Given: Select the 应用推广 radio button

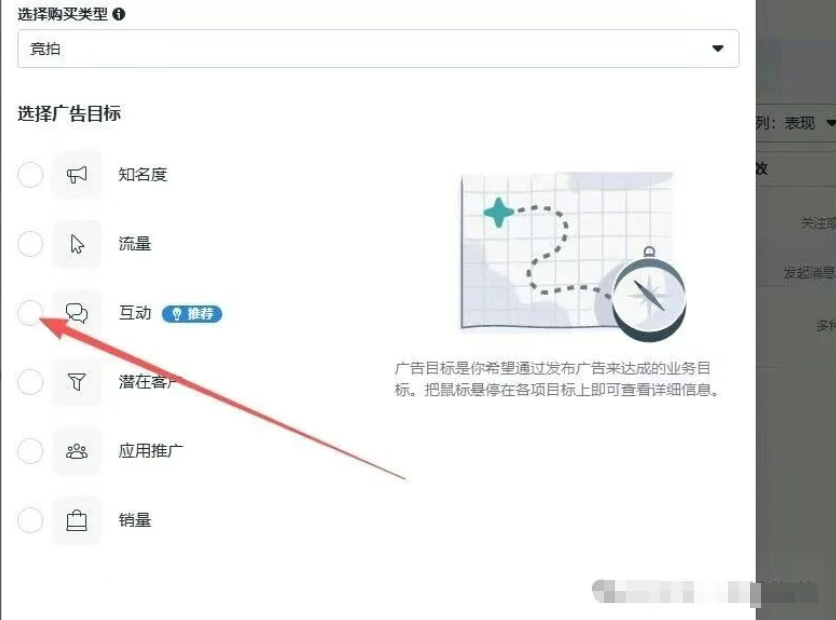Looking at the screenshot, I should pyautogui.click(x=30, y=451).
